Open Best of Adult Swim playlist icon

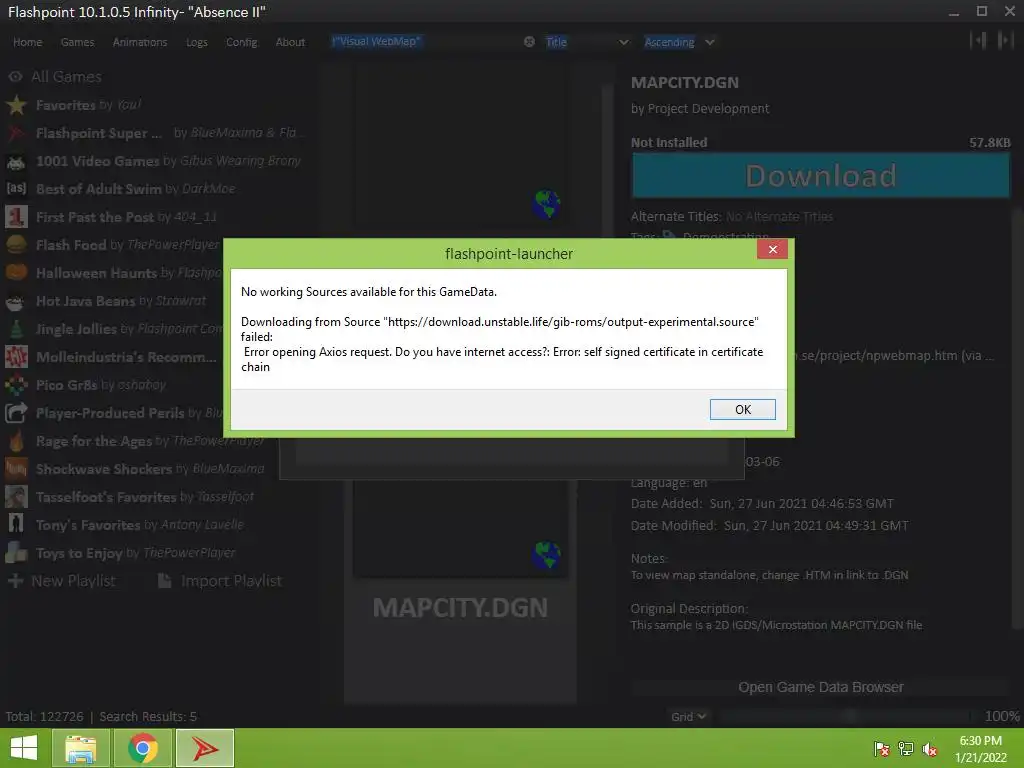[x=16, y=189]
